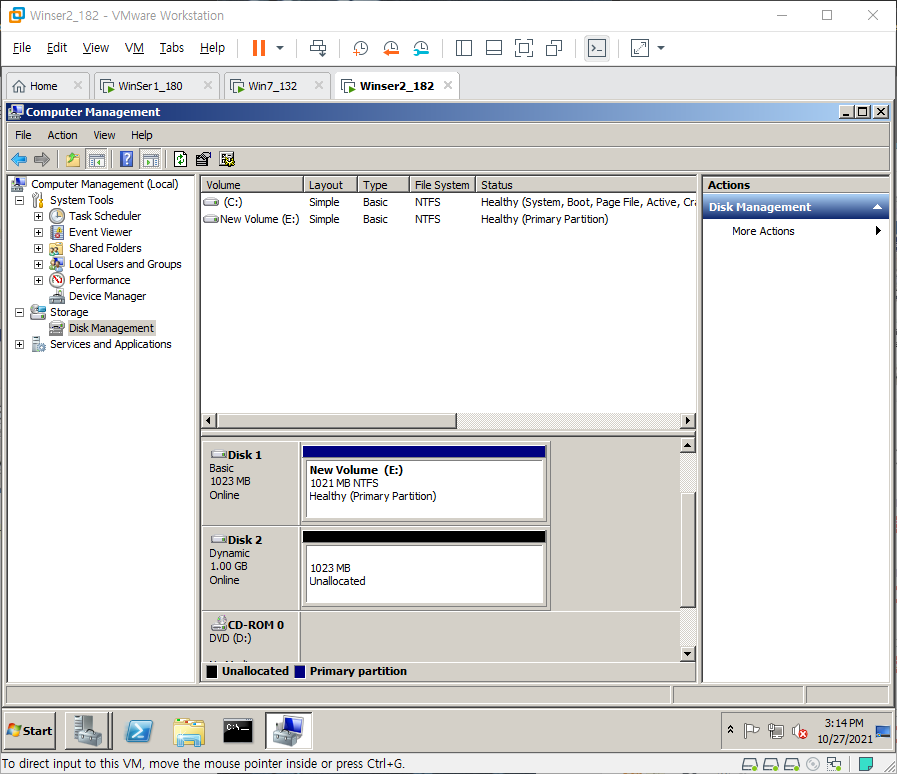Sort volumes by Status column
Viewport: 897px width, 774px height.
pos(586,185)
